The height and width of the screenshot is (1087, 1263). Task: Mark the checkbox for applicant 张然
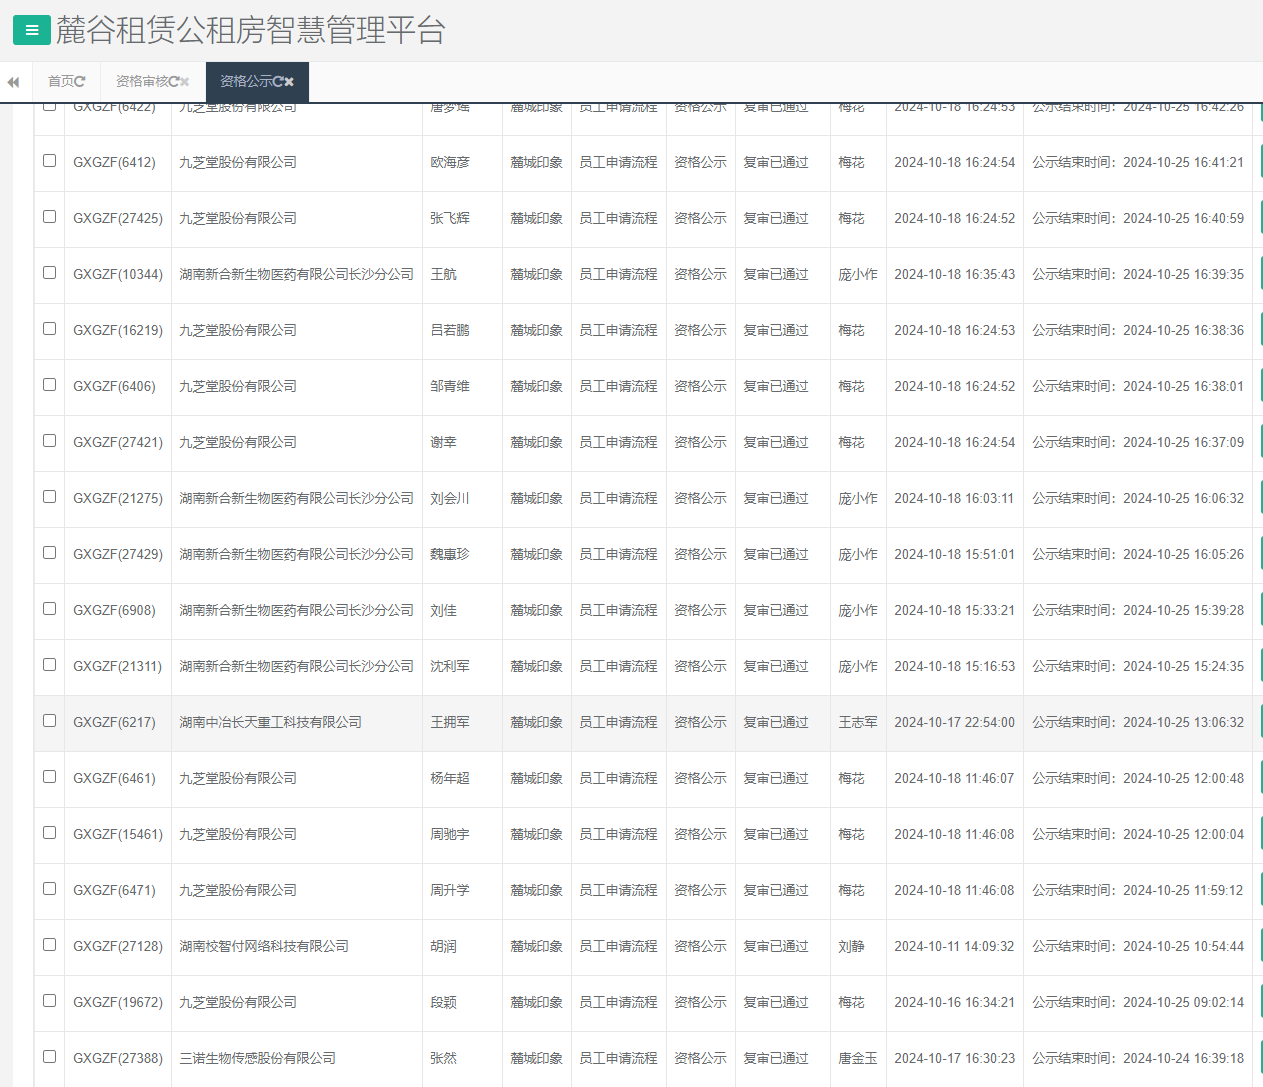[x=49, y=1057]
